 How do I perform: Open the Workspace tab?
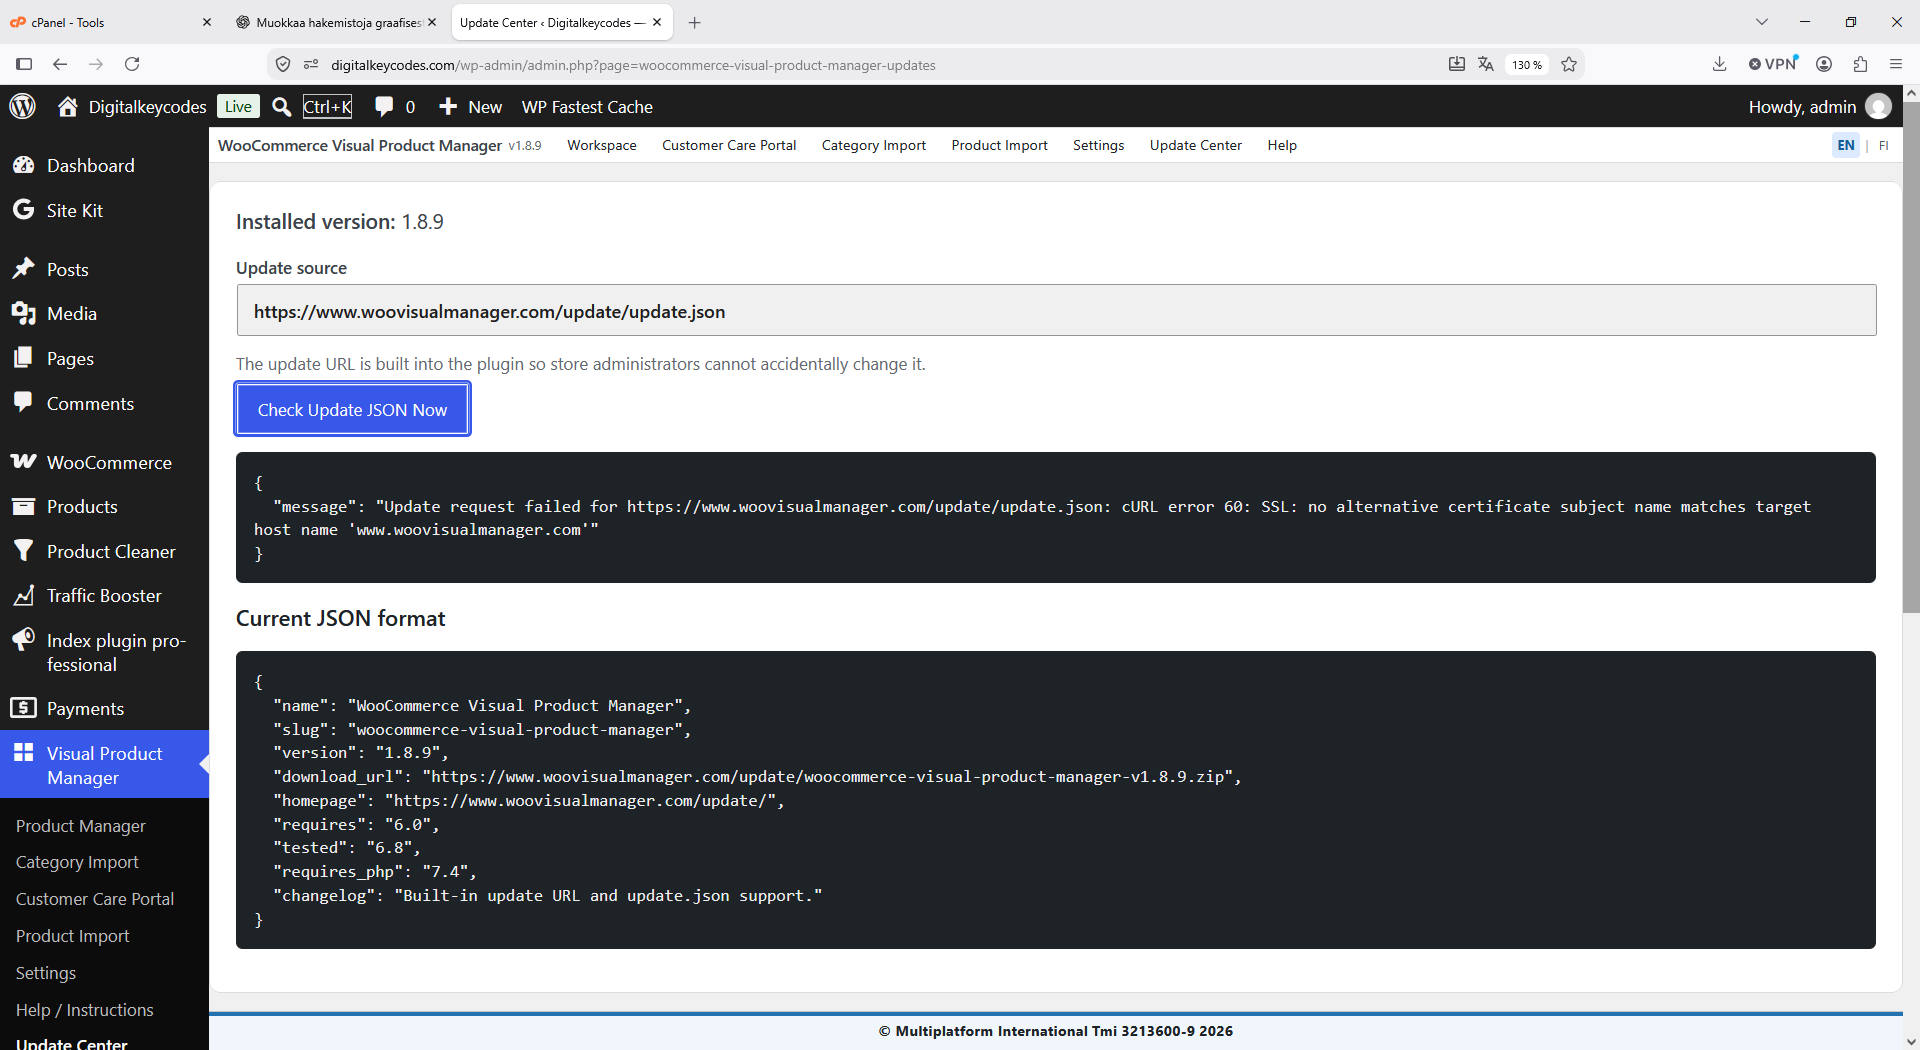pos(602,145)
